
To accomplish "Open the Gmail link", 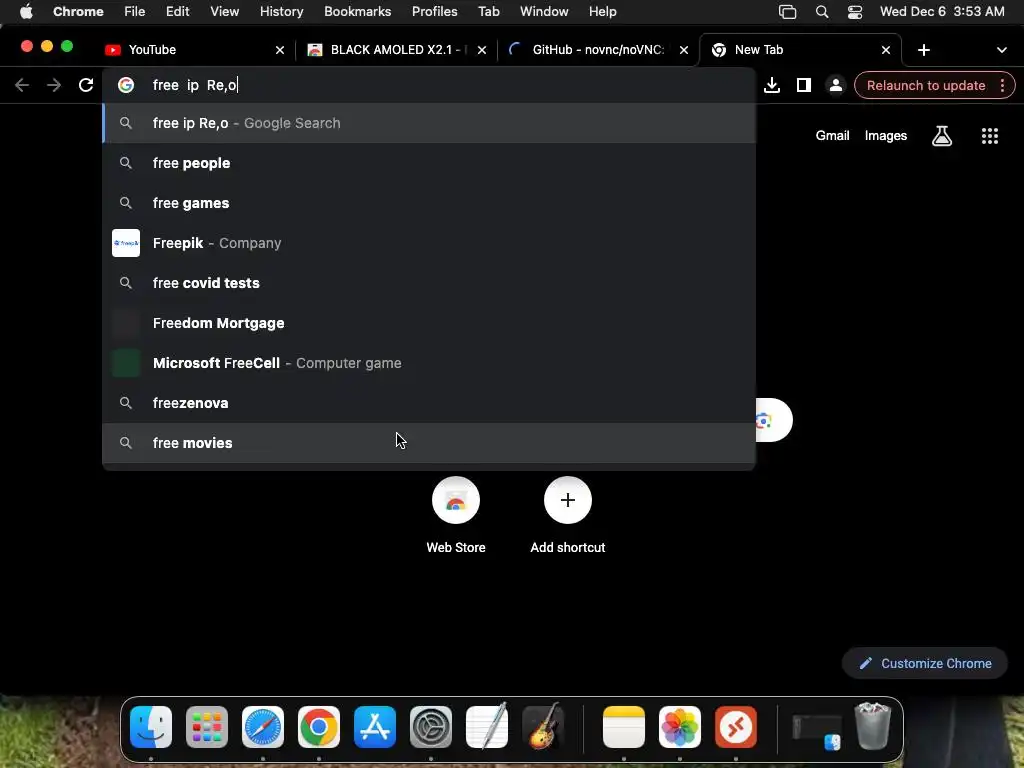I will click(x=832, y=136).
